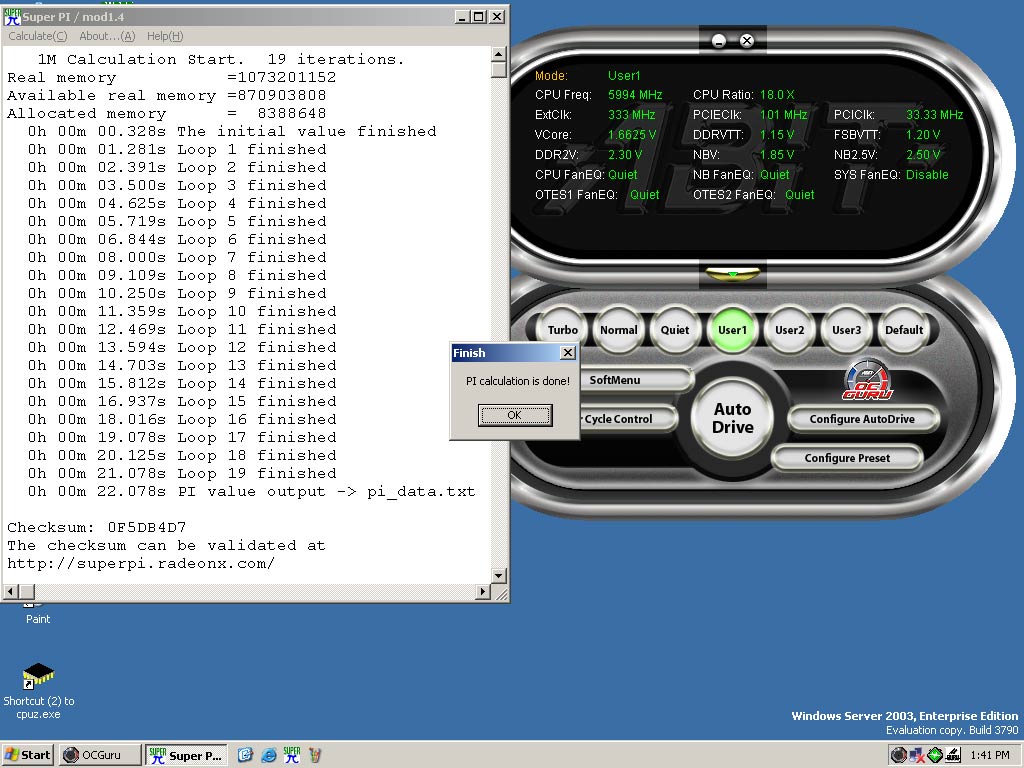Select the Turbo mode in OC Guru
This screenshot has width=1024, height=768.
coord(562,330)
